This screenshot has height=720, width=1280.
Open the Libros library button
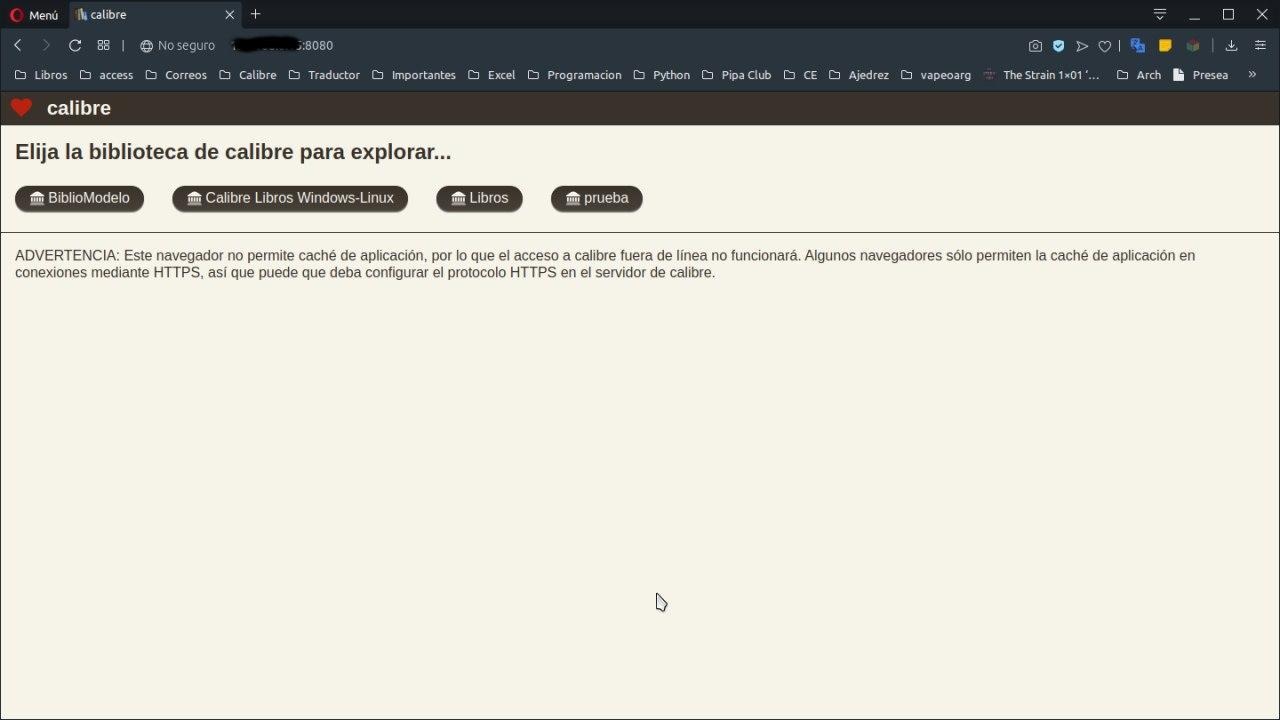(479, 198)
